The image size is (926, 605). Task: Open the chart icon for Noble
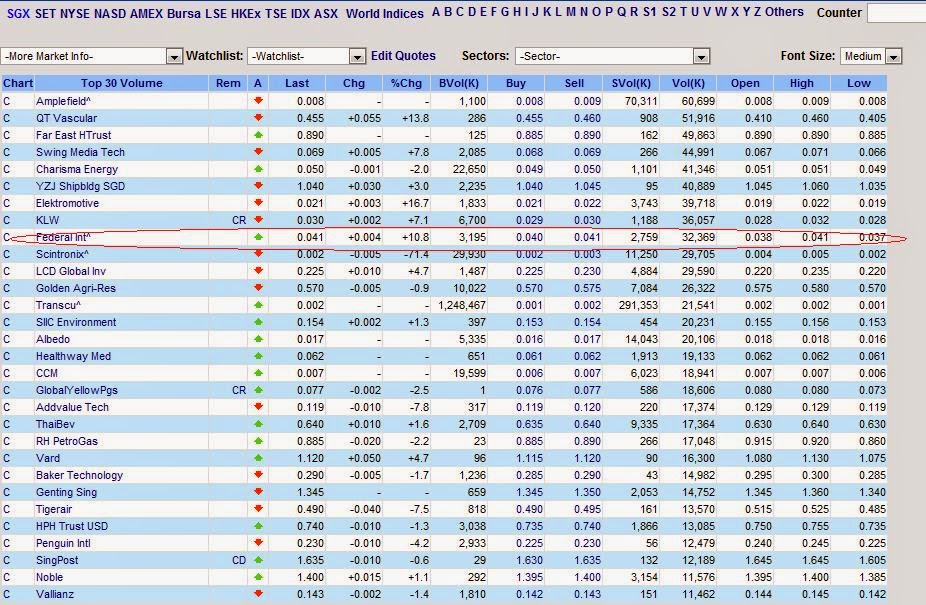[x=6, y=577]
